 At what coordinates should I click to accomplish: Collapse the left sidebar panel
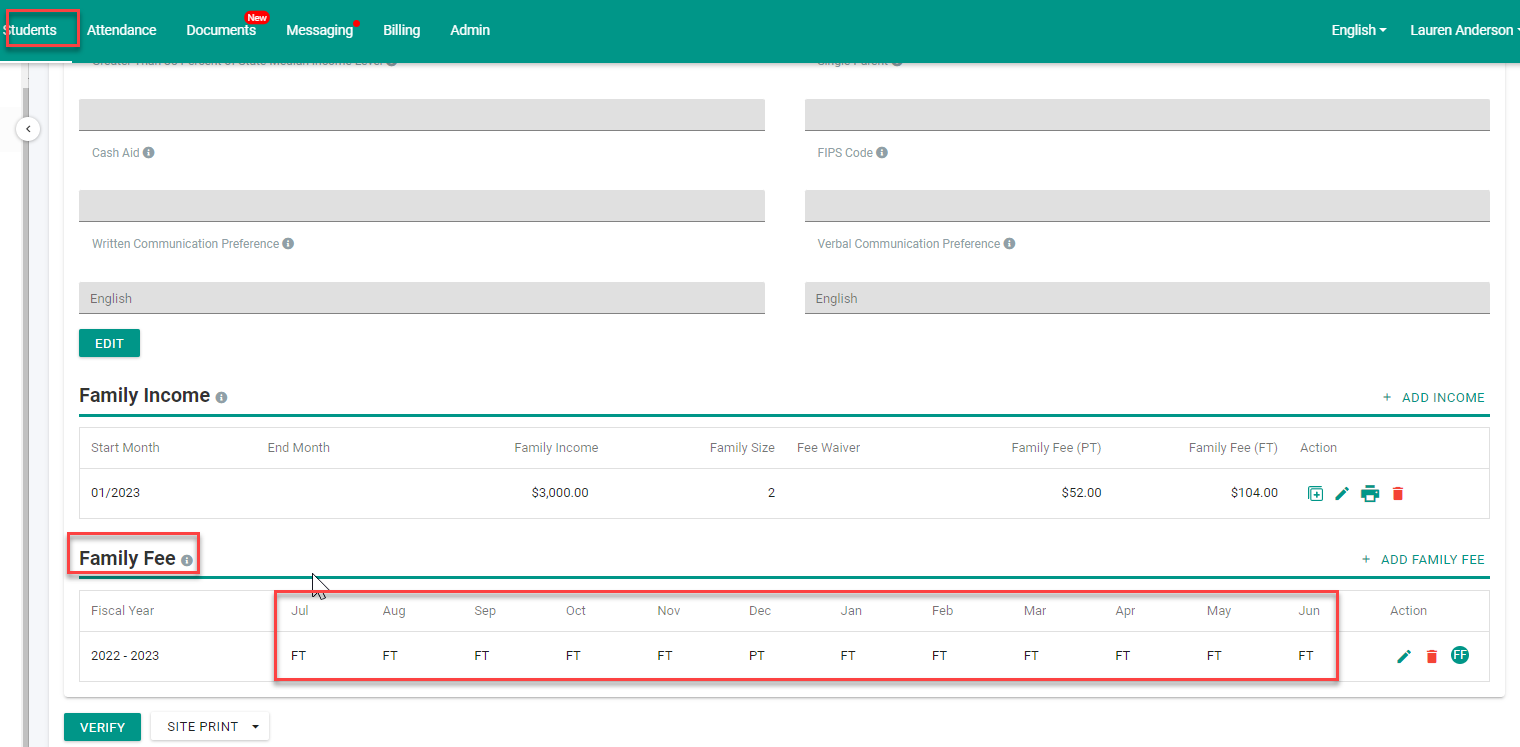[28, 129]
